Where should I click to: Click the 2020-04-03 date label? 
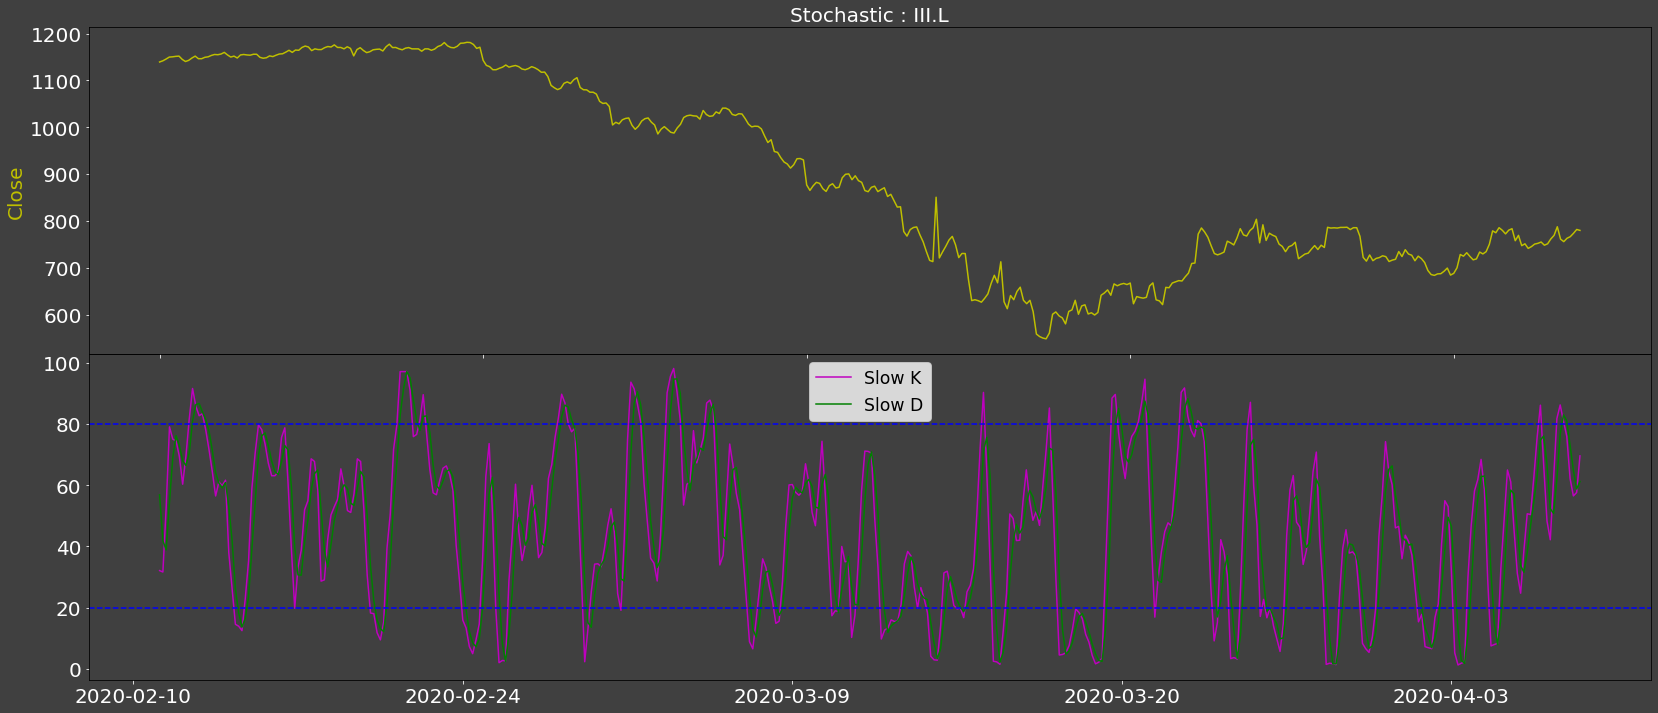[1450, 696]
